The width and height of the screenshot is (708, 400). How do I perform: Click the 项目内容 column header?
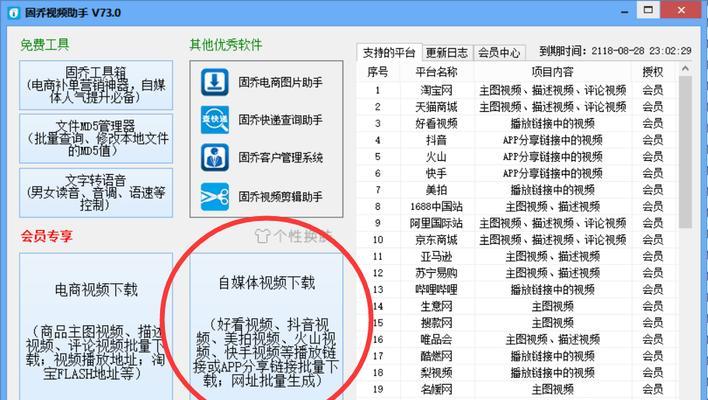552,72
